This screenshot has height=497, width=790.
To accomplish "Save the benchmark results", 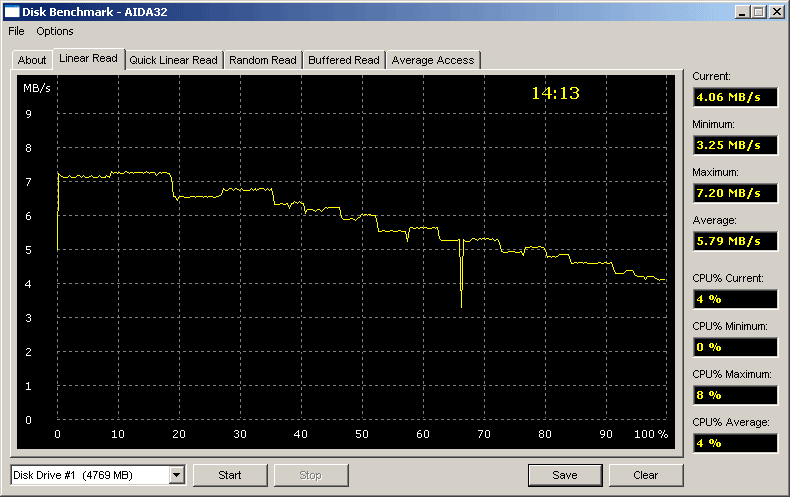I will click(565, 475).
